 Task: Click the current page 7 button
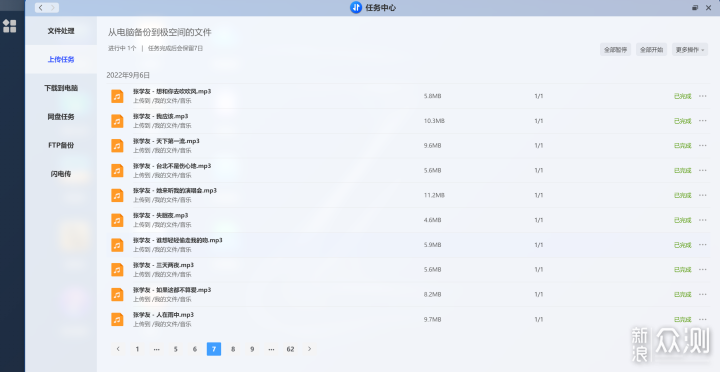coord(214,349)
